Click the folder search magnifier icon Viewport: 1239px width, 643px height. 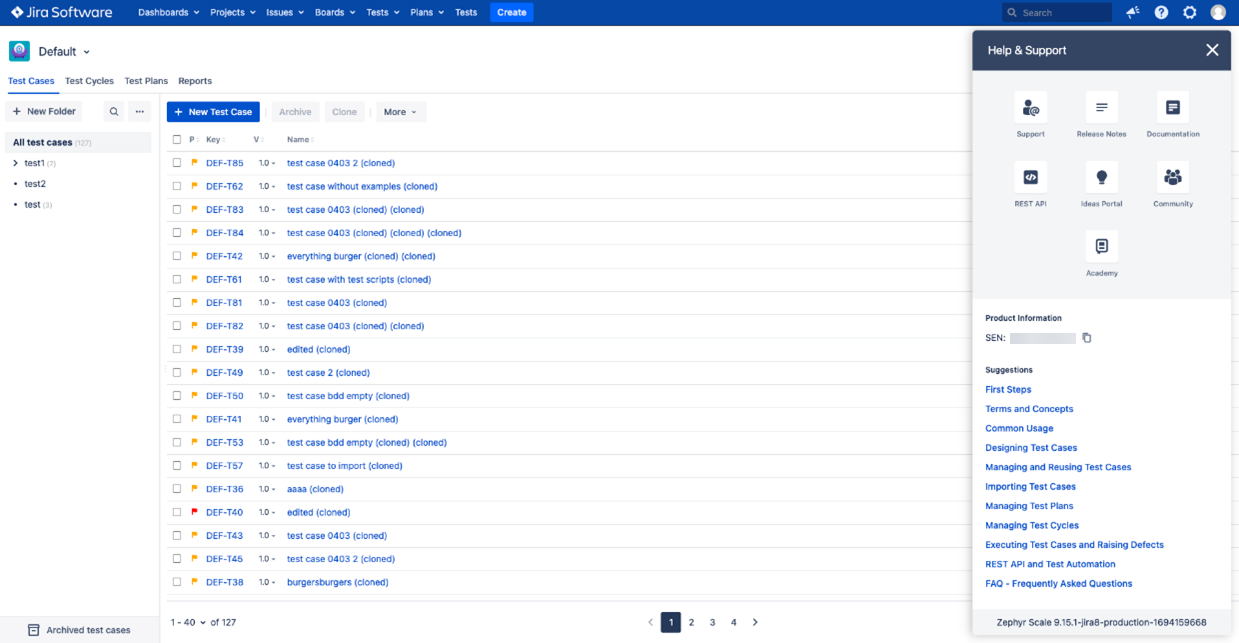[x=114, y=112]
